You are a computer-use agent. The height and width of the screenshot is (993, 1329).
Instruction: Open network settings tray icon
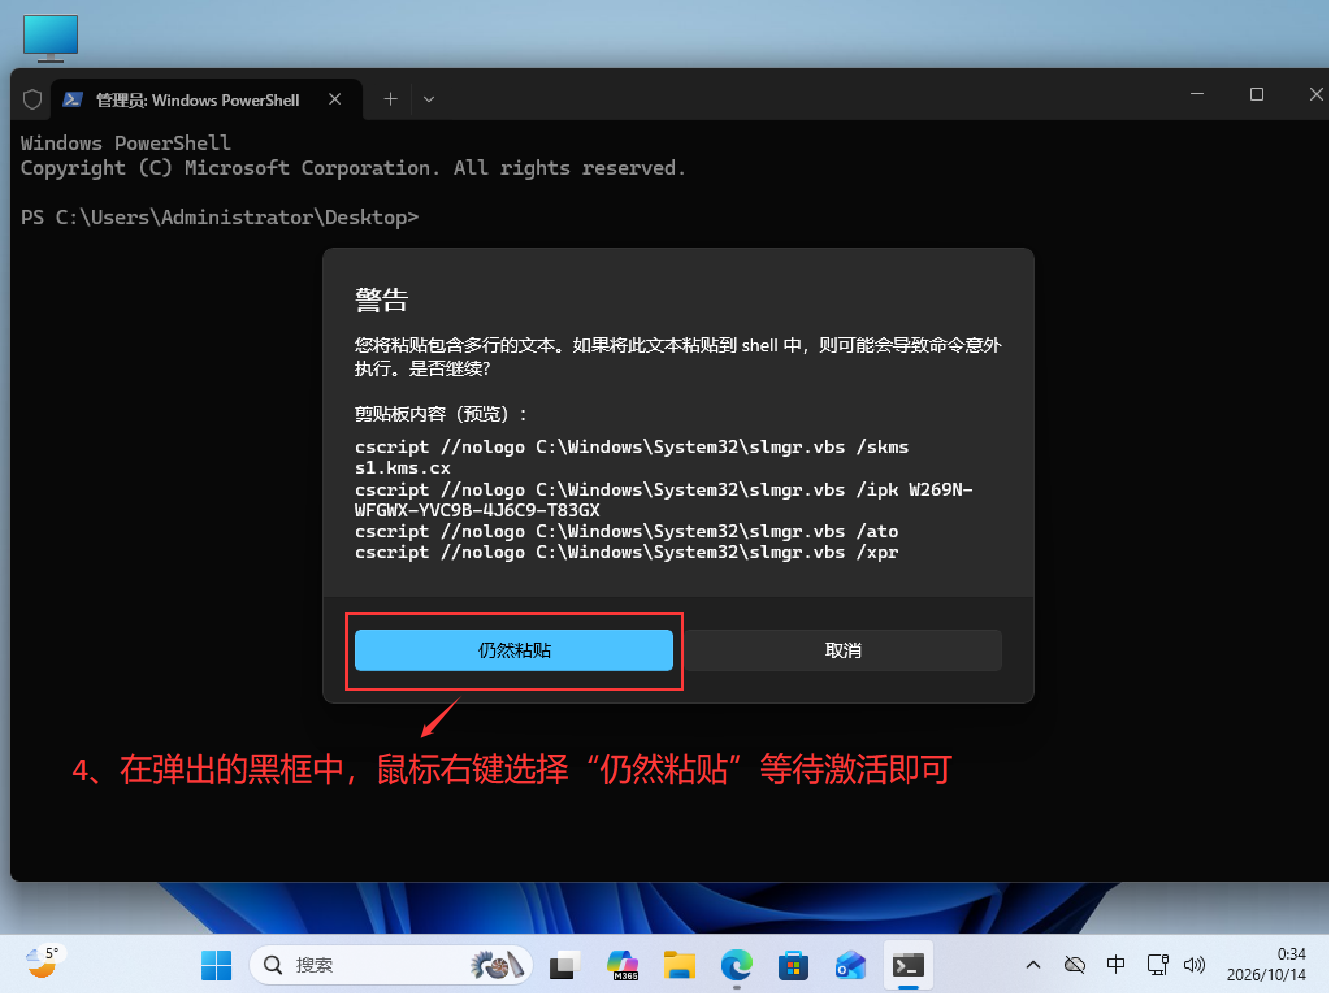coord(1158,965)
